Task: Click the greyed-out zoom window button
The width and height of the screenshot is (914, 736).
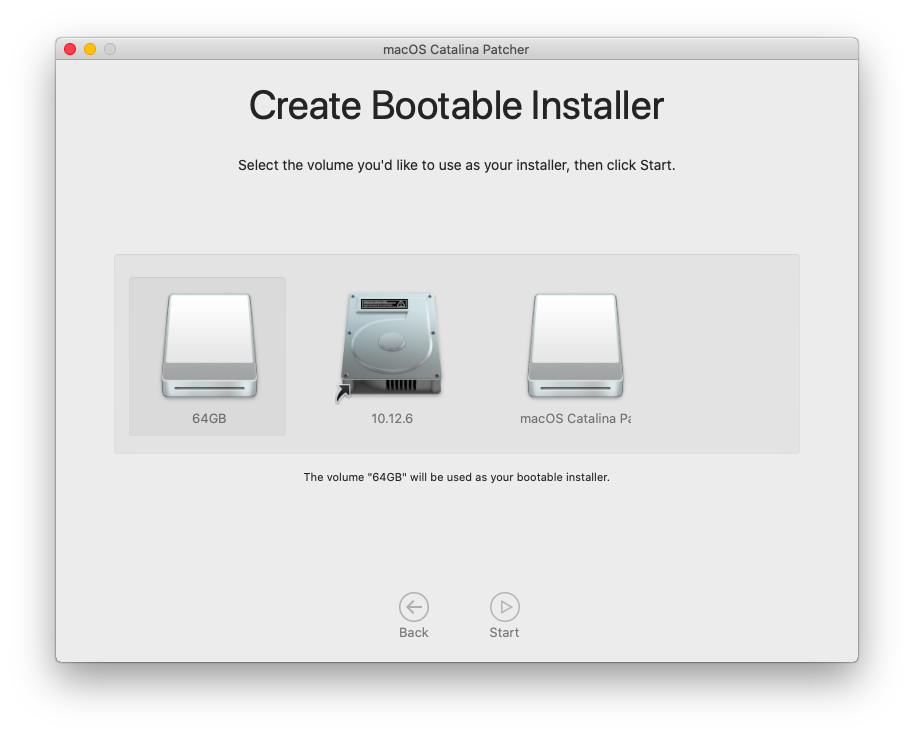Action: pos(110,49)
